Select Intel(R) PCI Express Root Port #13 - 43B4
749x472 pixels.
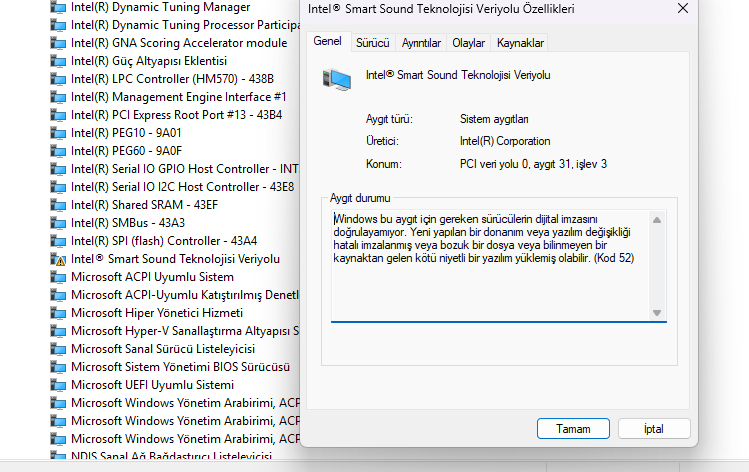pyautogui.click(x=177, y=115)
